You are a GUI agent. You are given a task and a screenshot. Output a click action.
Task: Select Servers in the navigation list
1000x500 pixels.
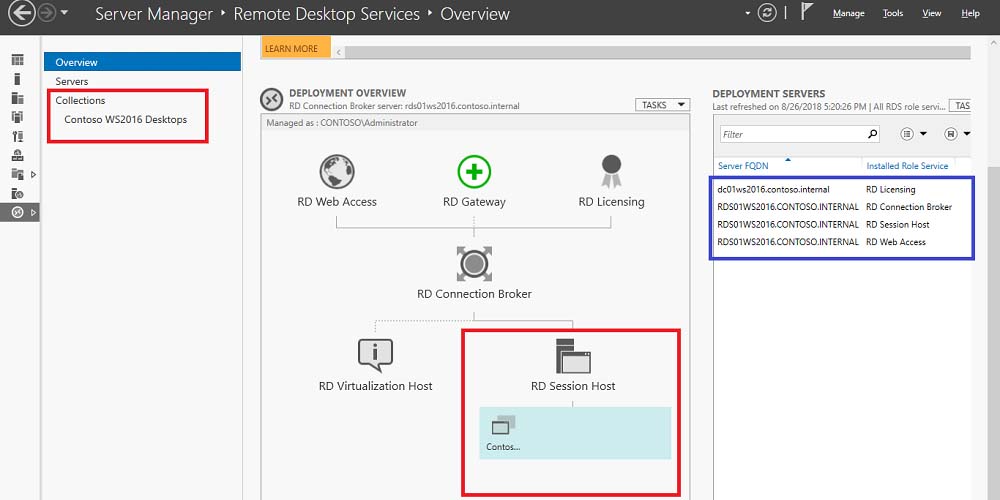pos(71,81)
